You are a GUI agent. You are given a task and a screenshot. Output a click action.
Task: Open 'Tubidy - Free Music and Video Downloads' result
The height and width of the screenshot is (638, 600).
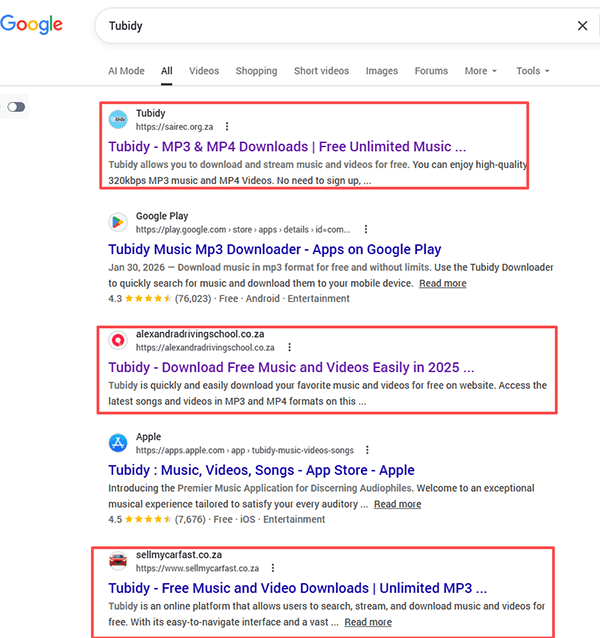tap(297, 588)
